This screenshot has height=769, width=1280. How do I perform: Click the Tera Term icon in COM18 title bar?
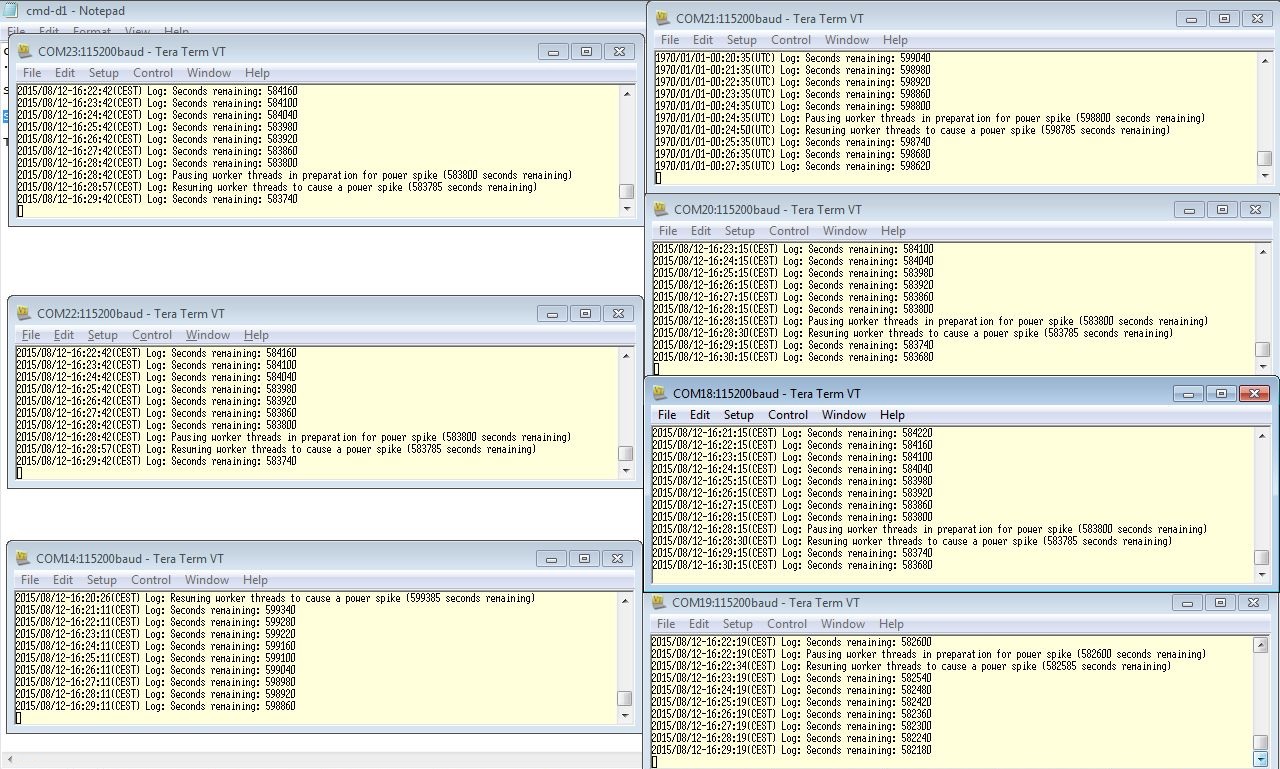(659, 394)
